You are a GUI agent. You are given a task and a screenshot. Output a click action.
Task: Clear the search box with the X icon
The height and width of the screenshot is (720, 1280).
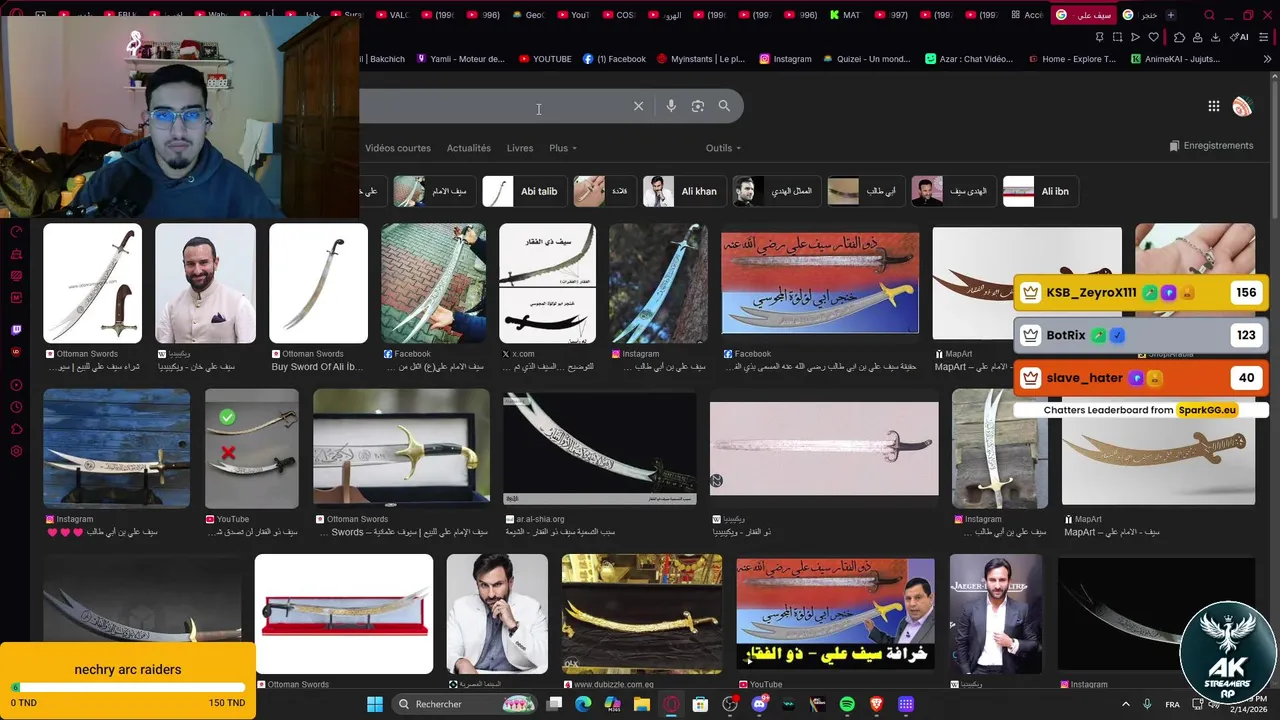[638, 106]
